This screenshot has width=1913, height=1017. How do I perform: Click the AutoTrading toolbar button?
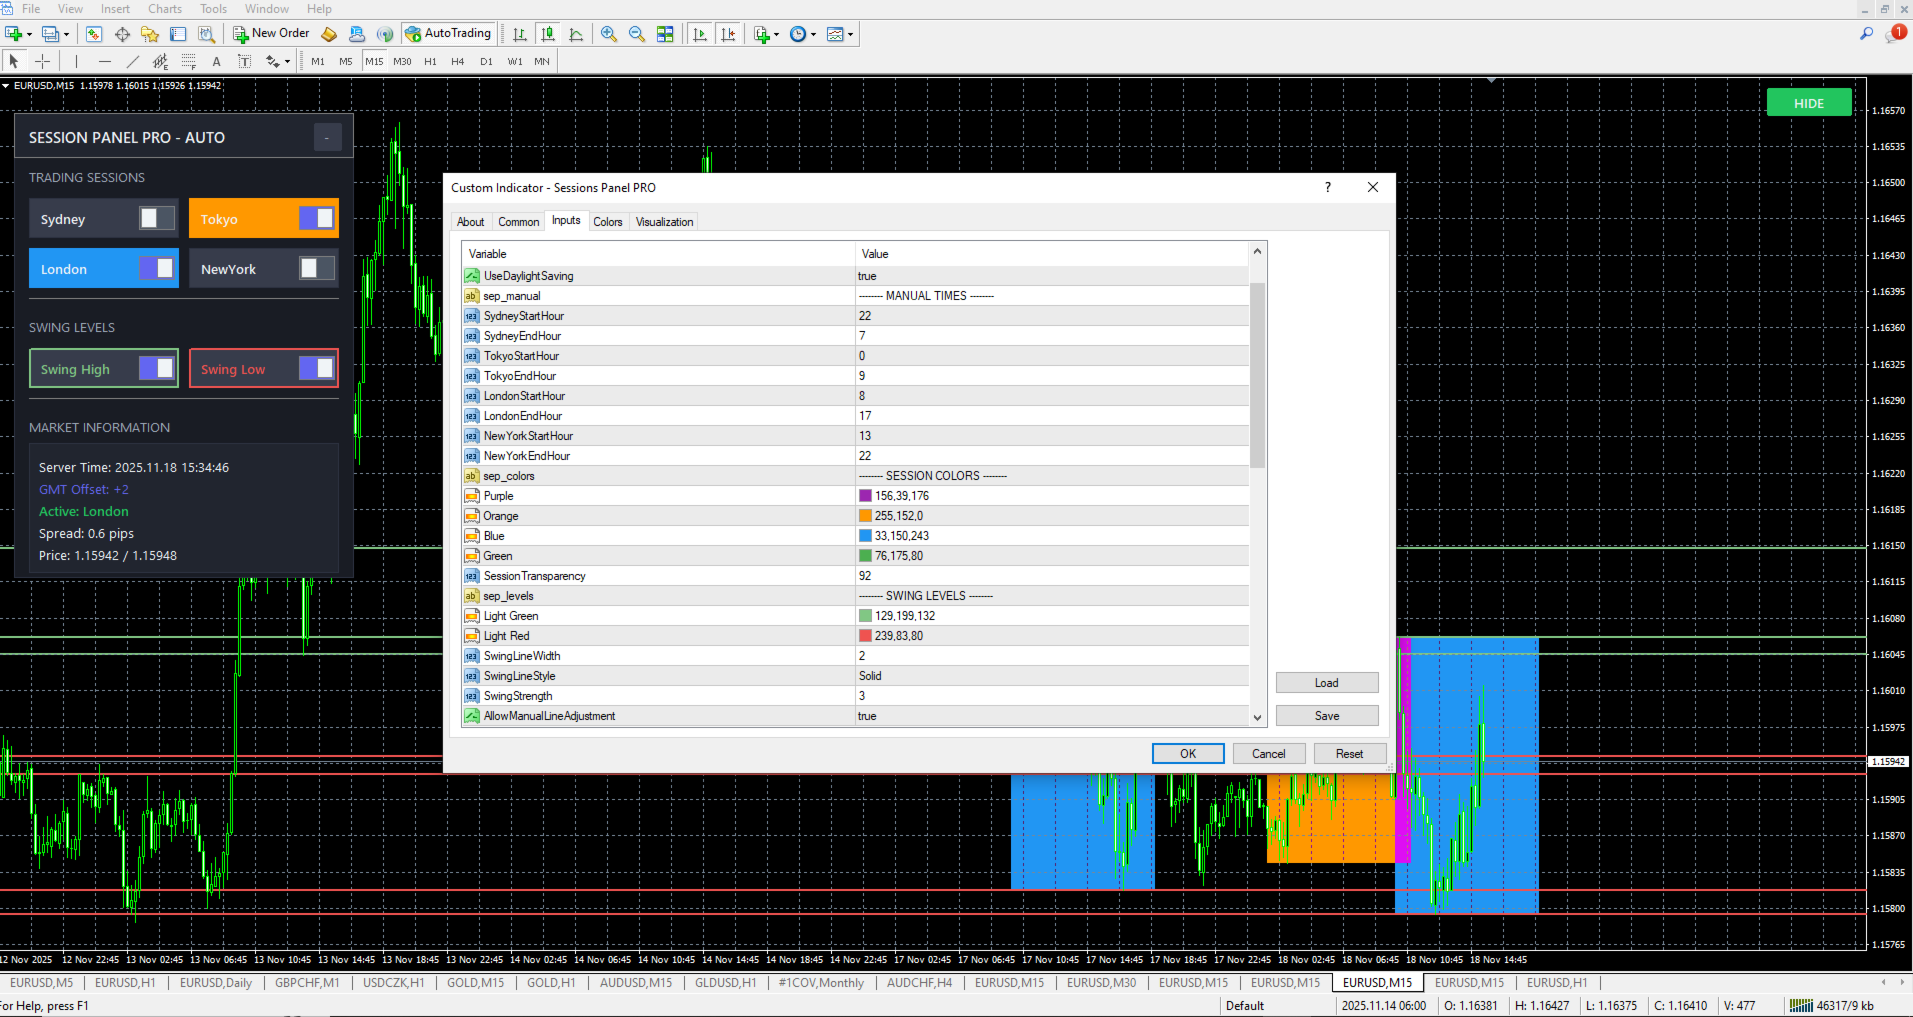click(x=448, y=34)
